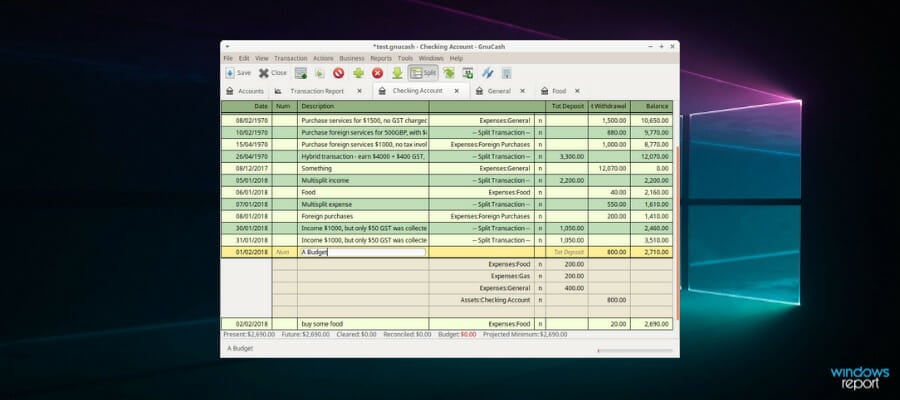Click the Expenses:Foreign Purchases cell dated 15/04/1970

pos(482,145)
